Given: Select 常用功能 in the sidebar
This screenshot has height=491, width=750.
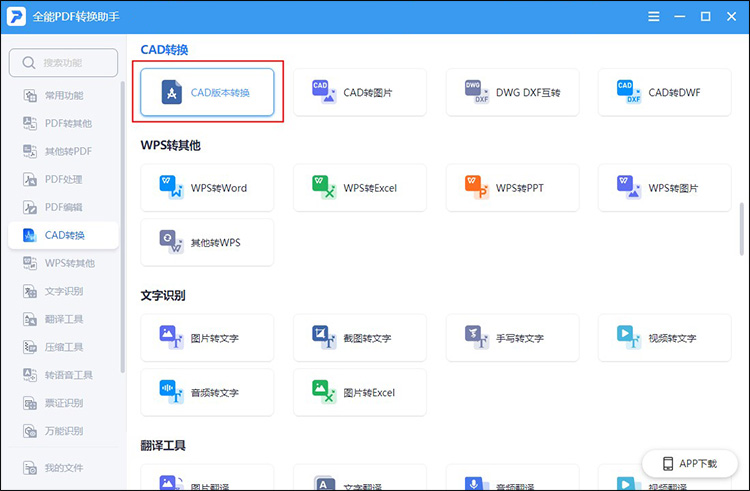Looking at the screenshot, I should coord(63,96).
